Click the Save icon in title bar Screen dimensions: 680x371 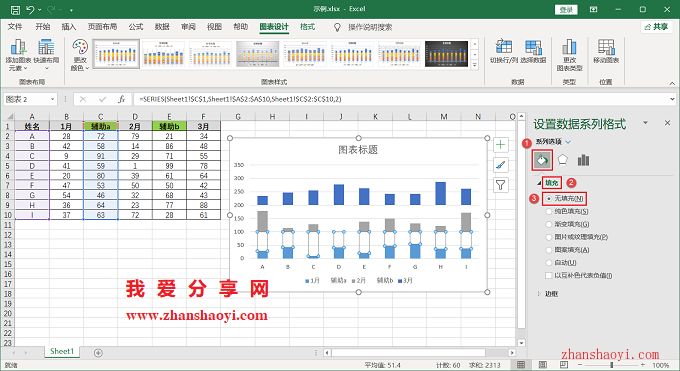tap(15, 10)
